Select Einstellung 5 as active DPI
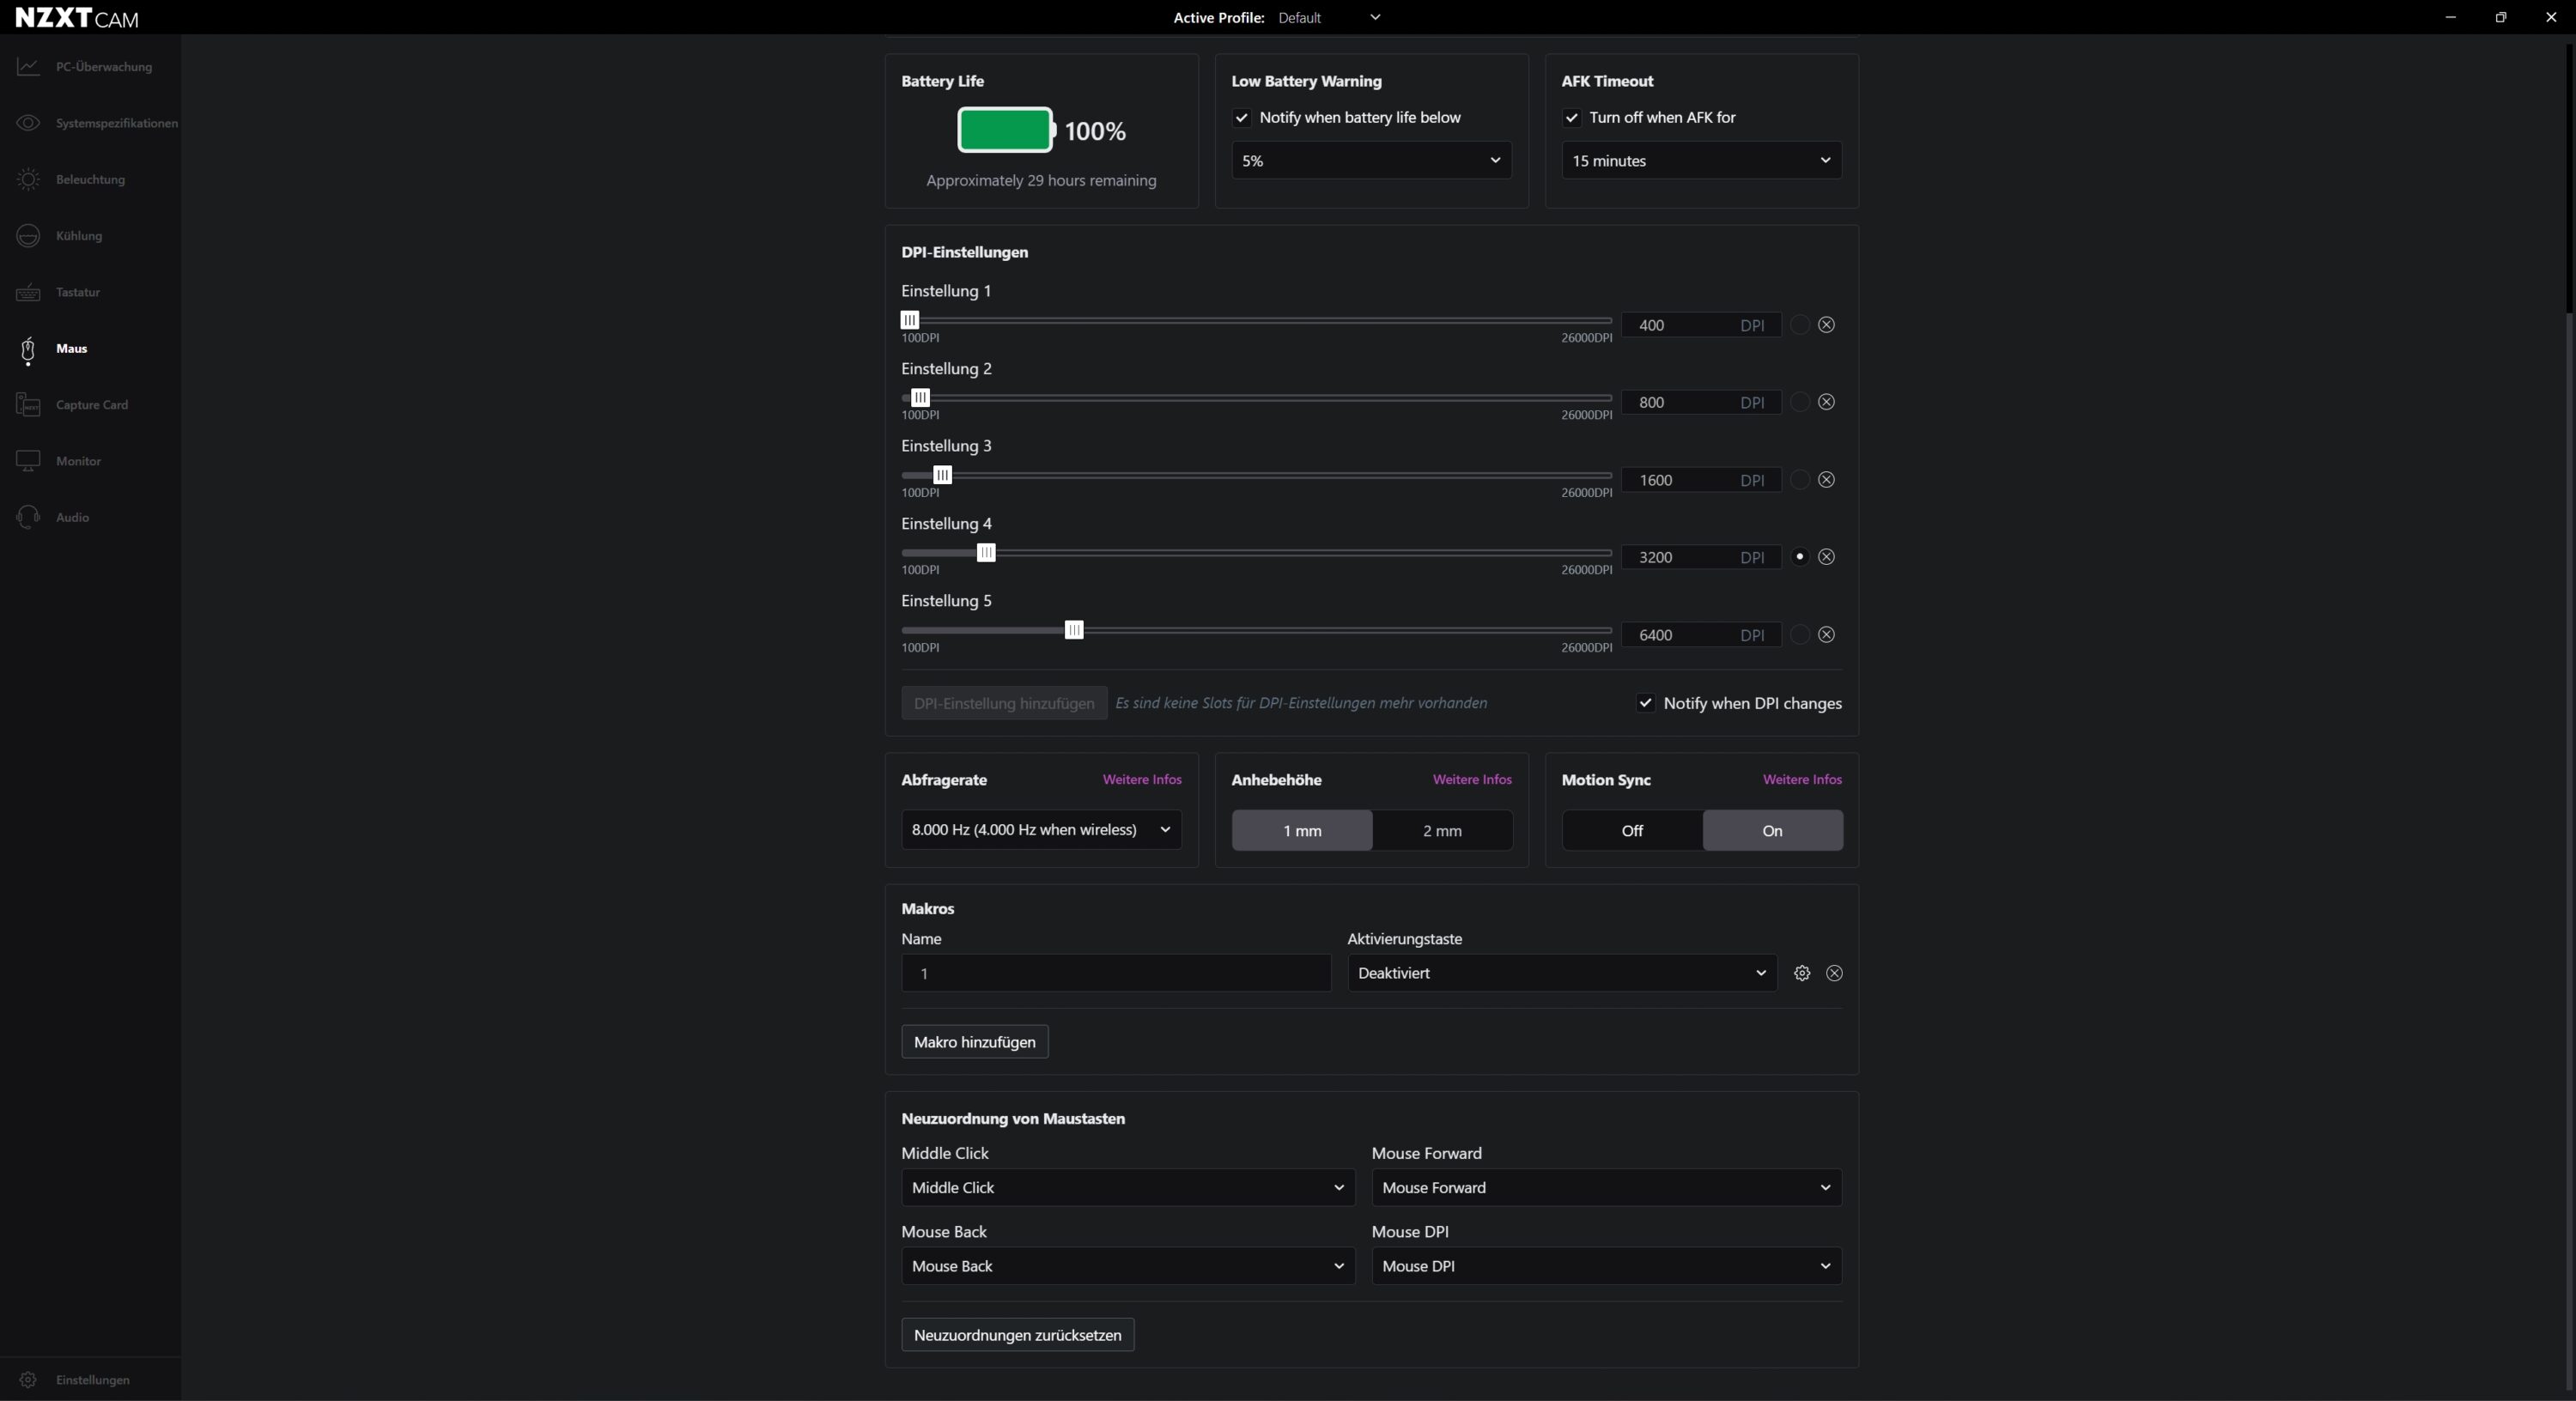The height and width of the screenshot is (1401, 2576). 1799,635
